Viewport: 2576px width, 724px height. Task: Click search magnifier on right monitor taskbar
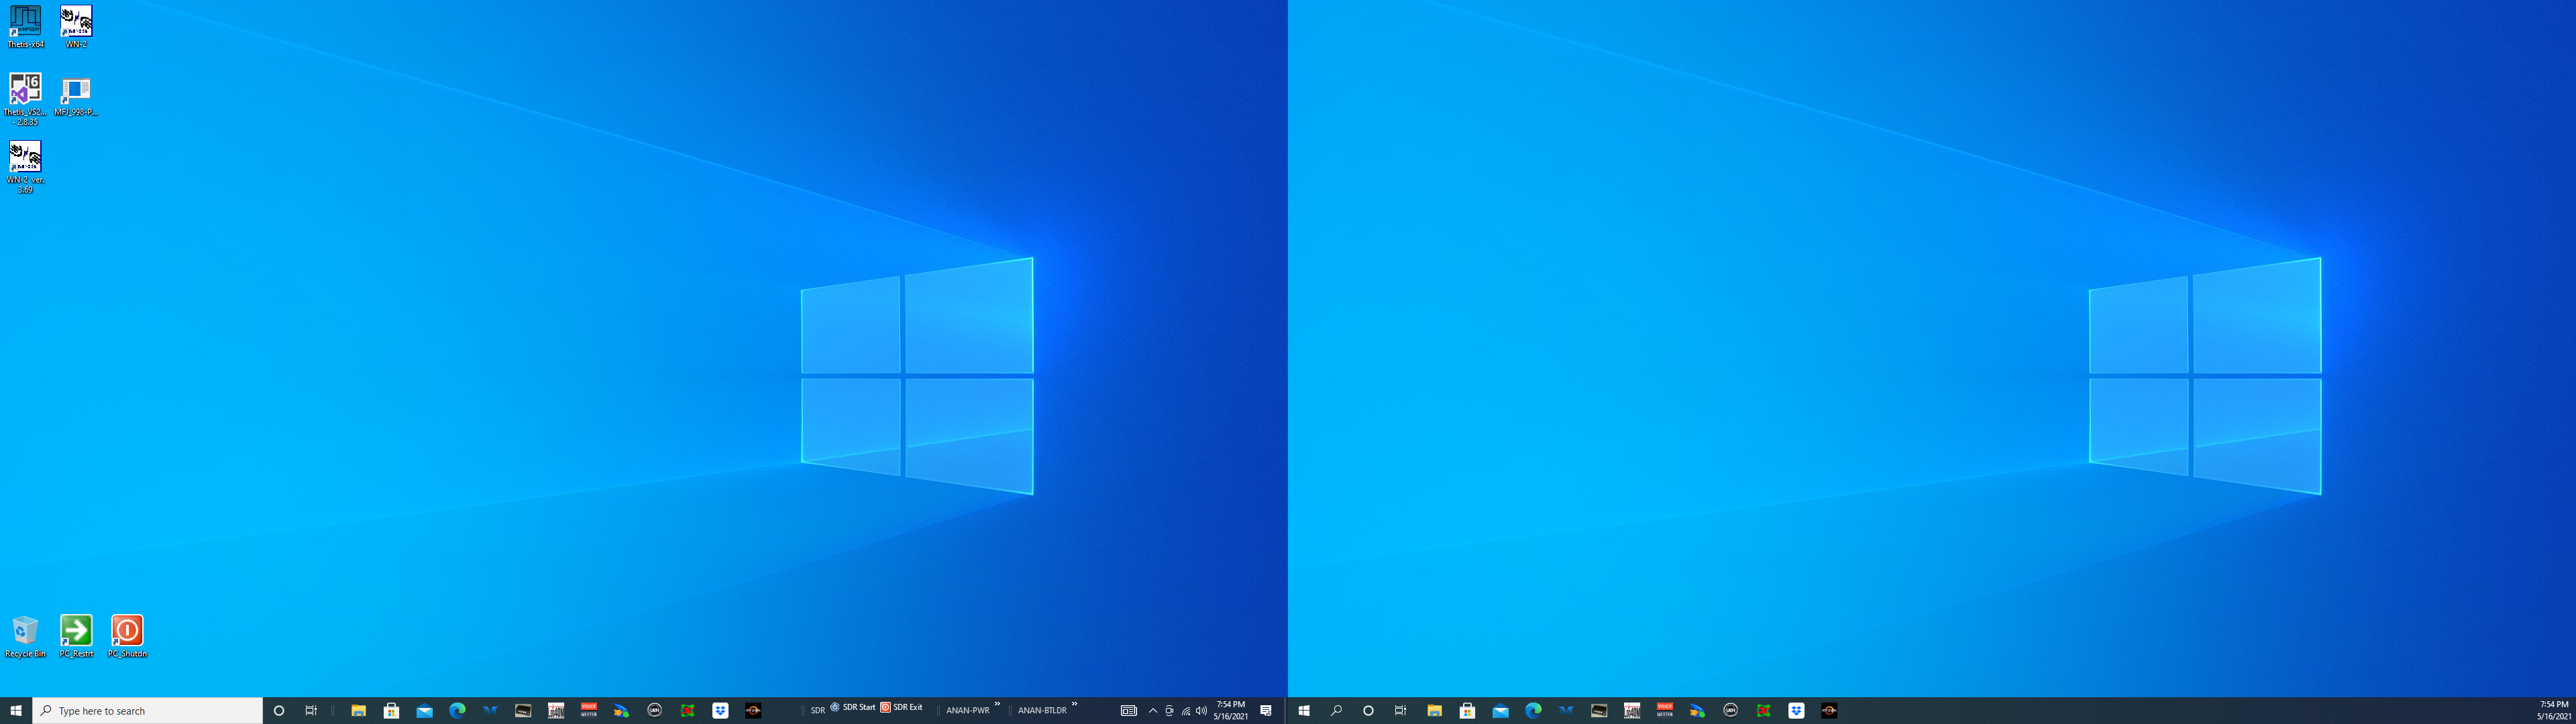[1336, 710]
